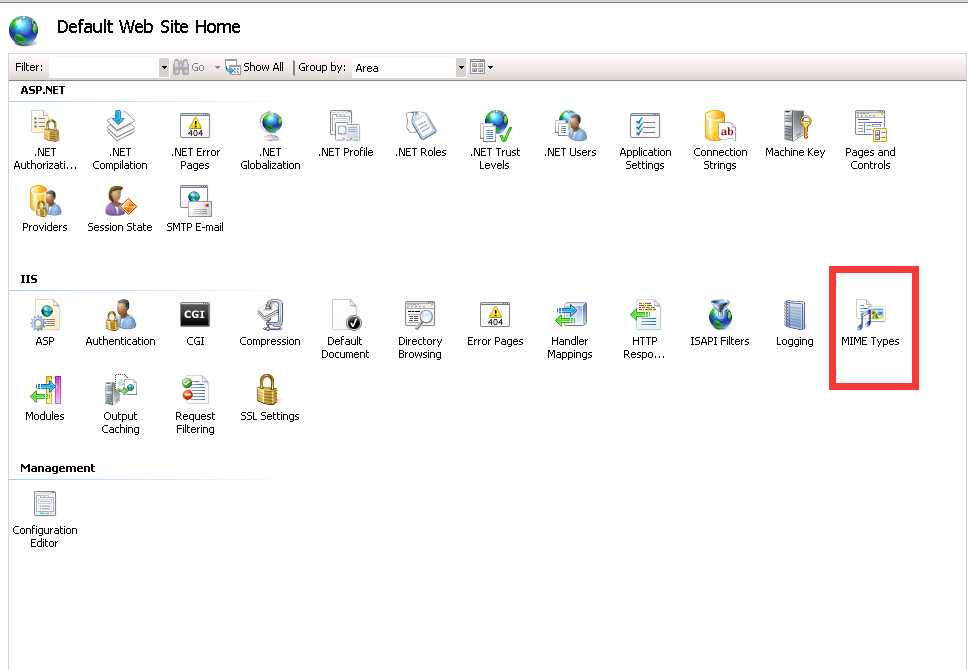The height and width of the screenshot is (670, 968).
Task: Open Handler Mappings feature
Action: tap(570, 329)
